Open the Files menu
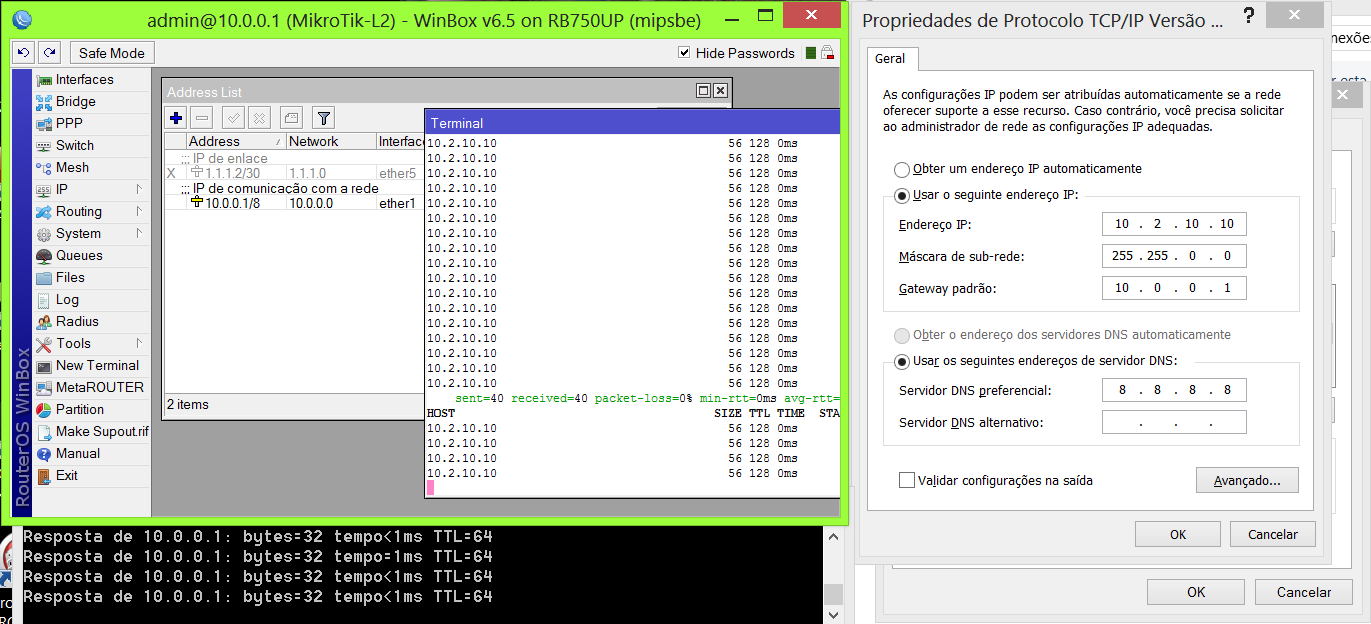 (70, 278)
